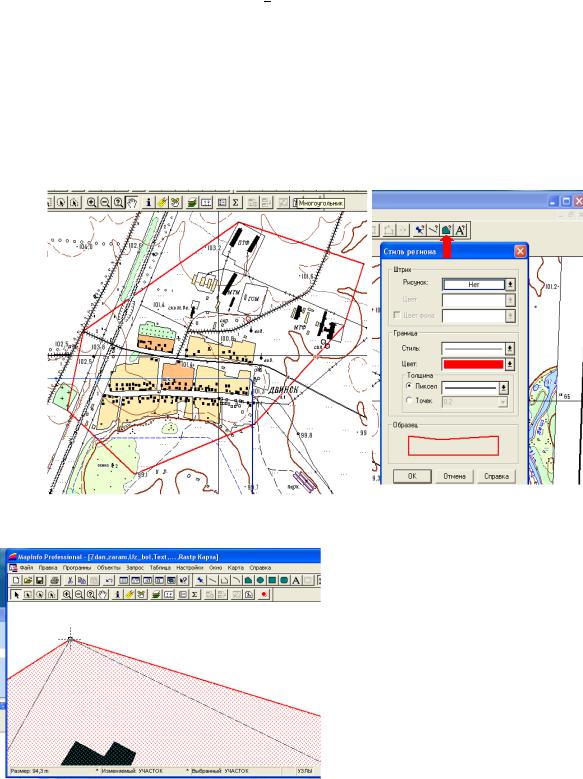This screenshot has width=583, height=779.
Task: Click the Cut scissors icon in the MapInfo Professional window
Action: click(70, 580)
